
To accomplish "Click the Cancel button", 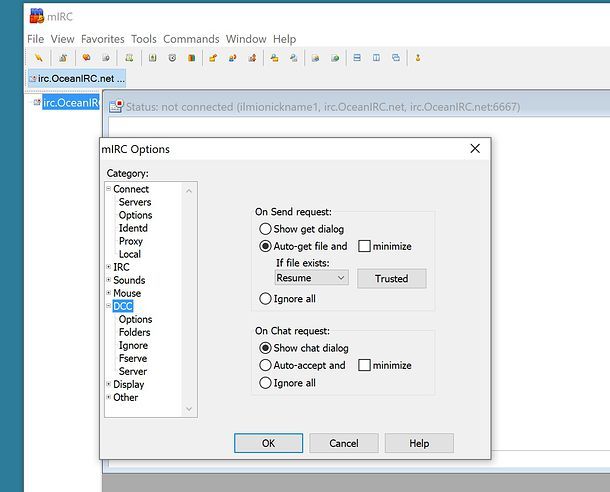I will (x=344, y=443).
